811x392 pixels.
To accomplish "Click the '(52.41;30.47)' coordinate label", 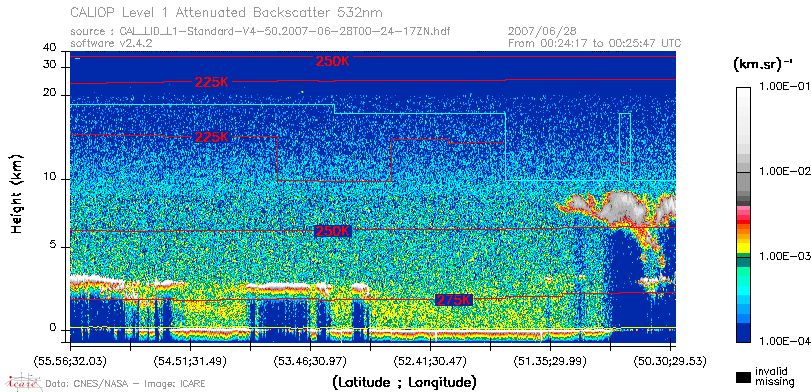I will point(431,360).
